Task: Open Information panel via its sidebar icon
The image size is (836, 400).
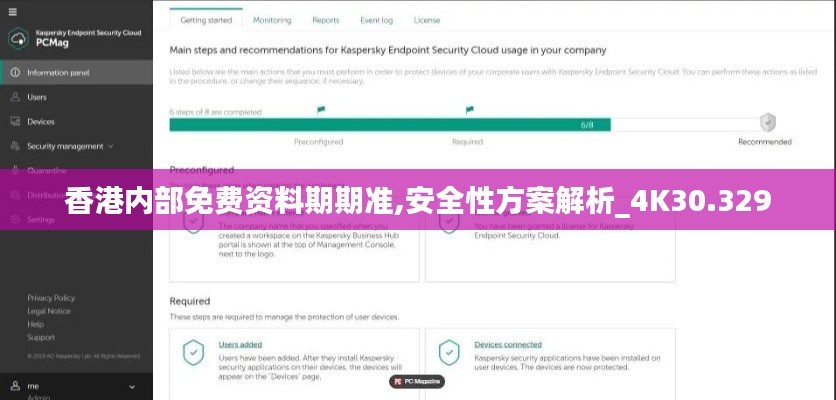Action: point(15,73)
